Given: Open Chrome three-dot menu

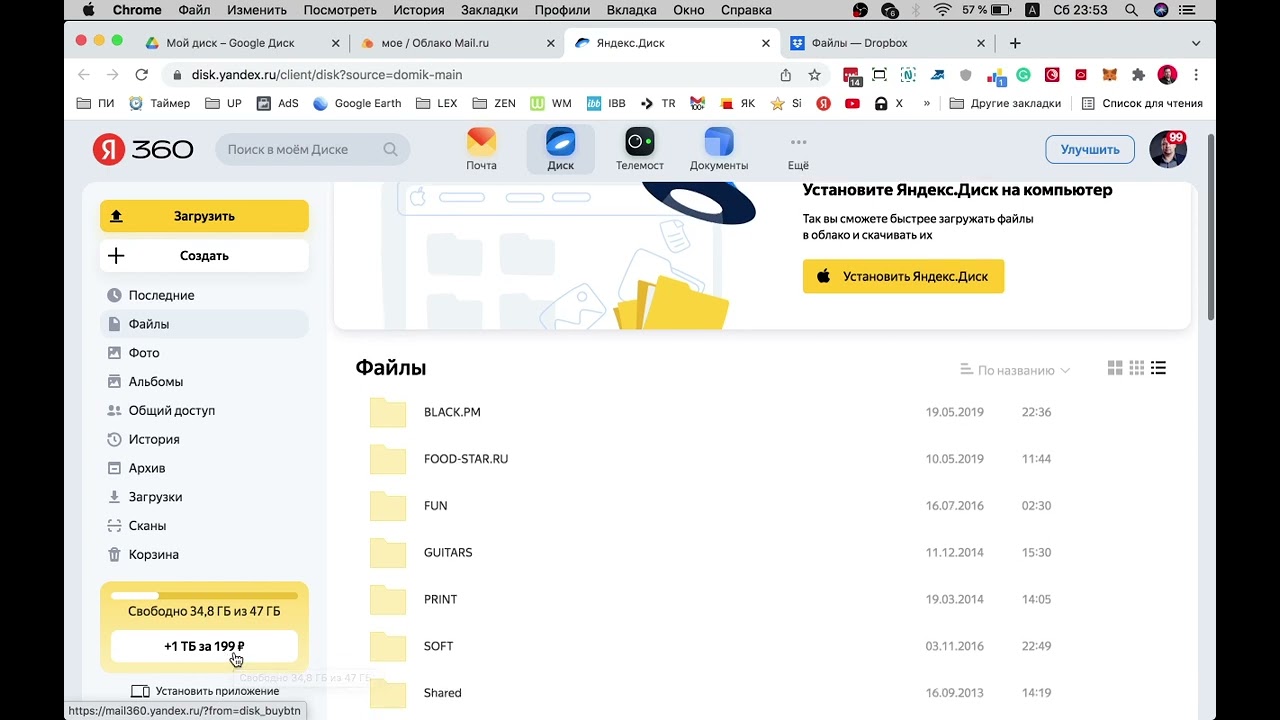Looking at the screenshot, I should pyautogui.click(x=1196, y=75).
